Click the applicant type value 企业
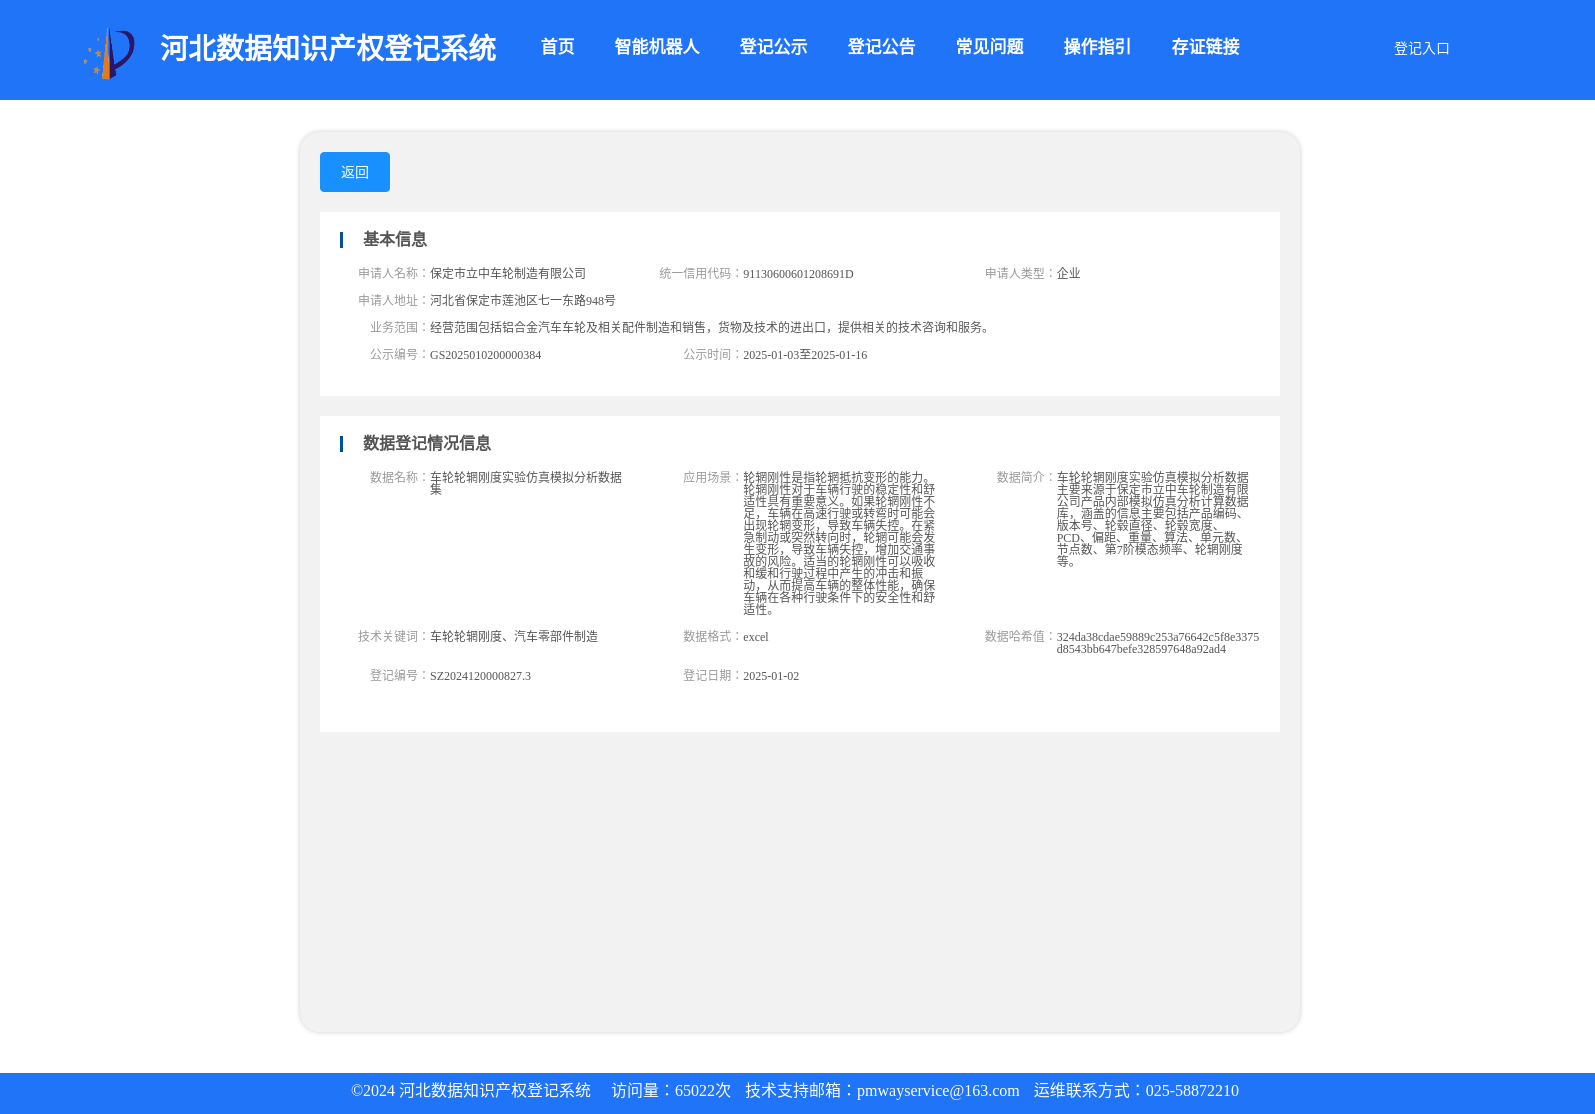This screenshot has width=1595, height=1114. (x=1068, y=273)
